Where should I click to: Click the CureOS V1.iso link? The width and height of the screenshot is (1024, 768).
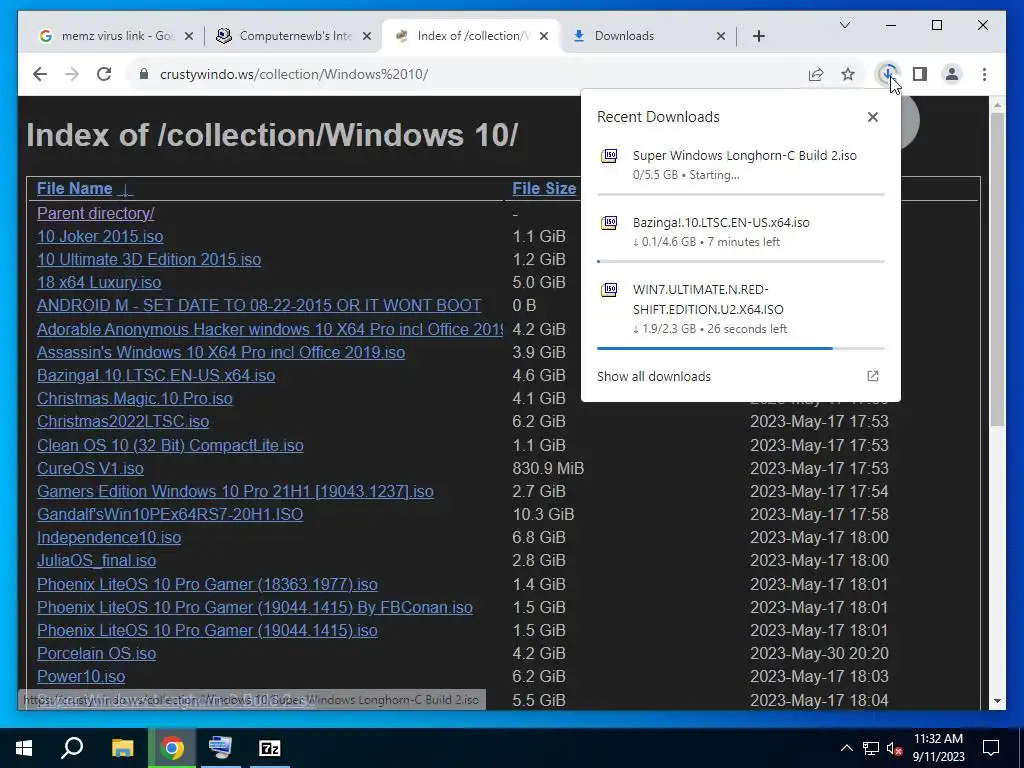90,468
